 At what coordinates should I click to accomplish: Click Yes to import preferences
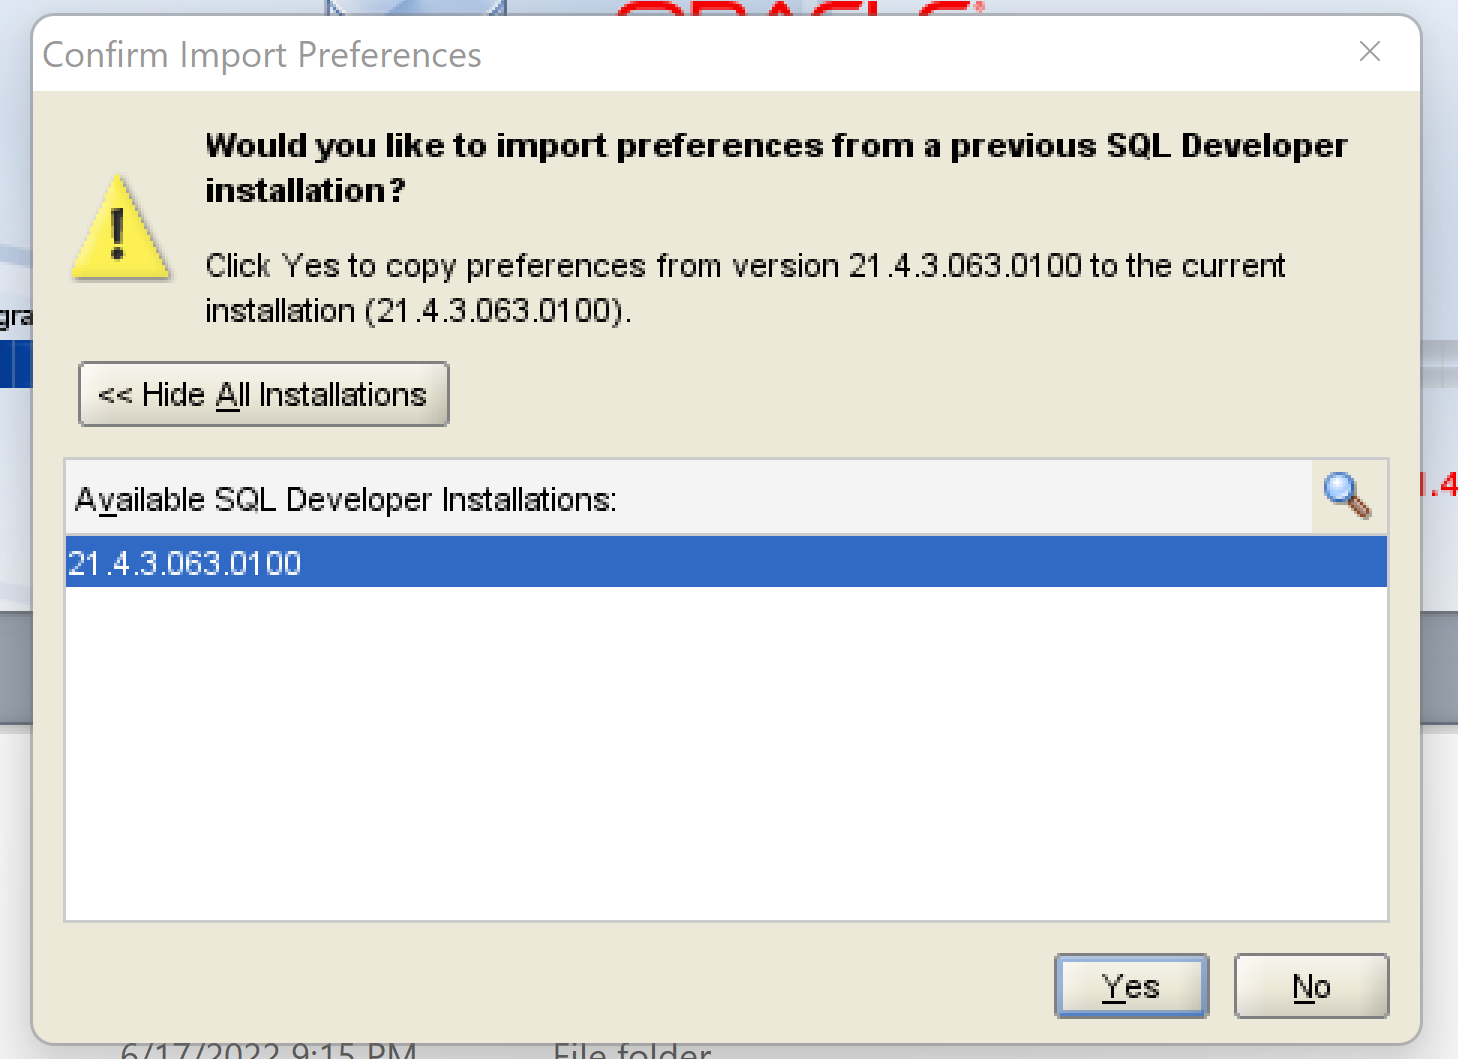pyautogui.click(x=1131, y=986)
